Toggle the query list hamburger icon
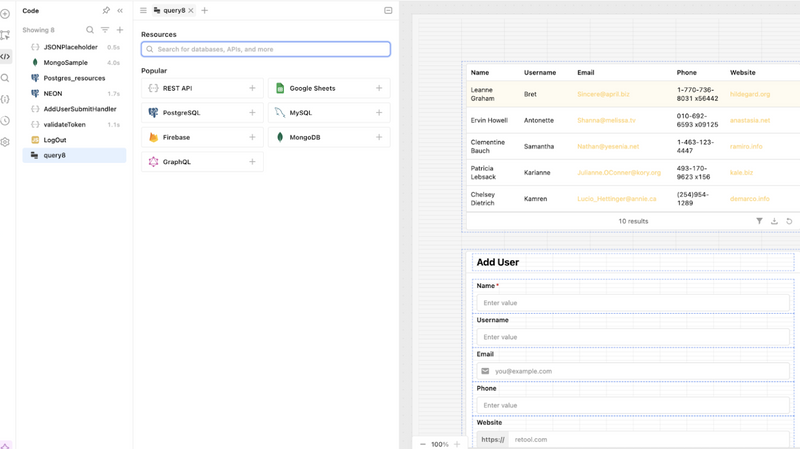 [143, 10]
